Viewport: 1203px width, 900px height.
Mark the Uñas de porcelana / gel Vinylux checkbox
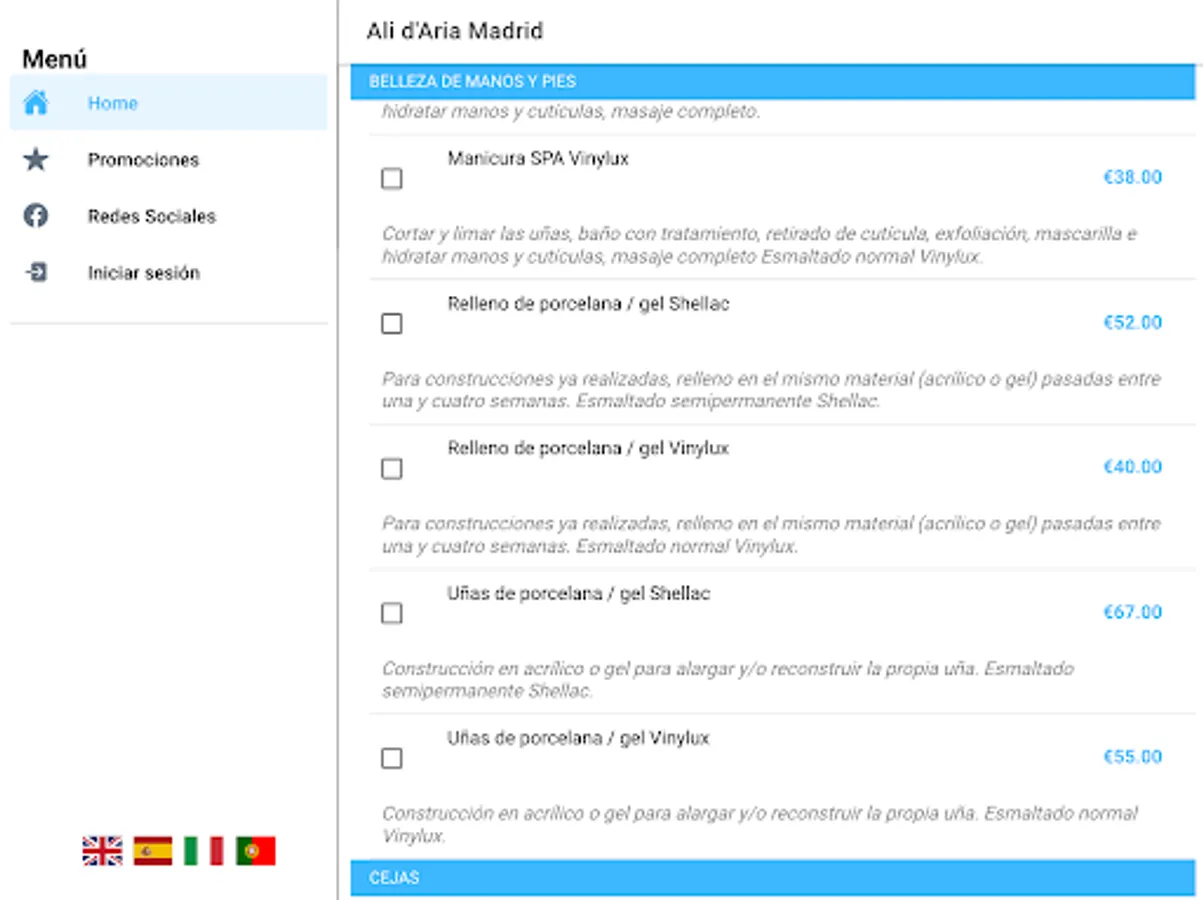[x=392, y=758]
